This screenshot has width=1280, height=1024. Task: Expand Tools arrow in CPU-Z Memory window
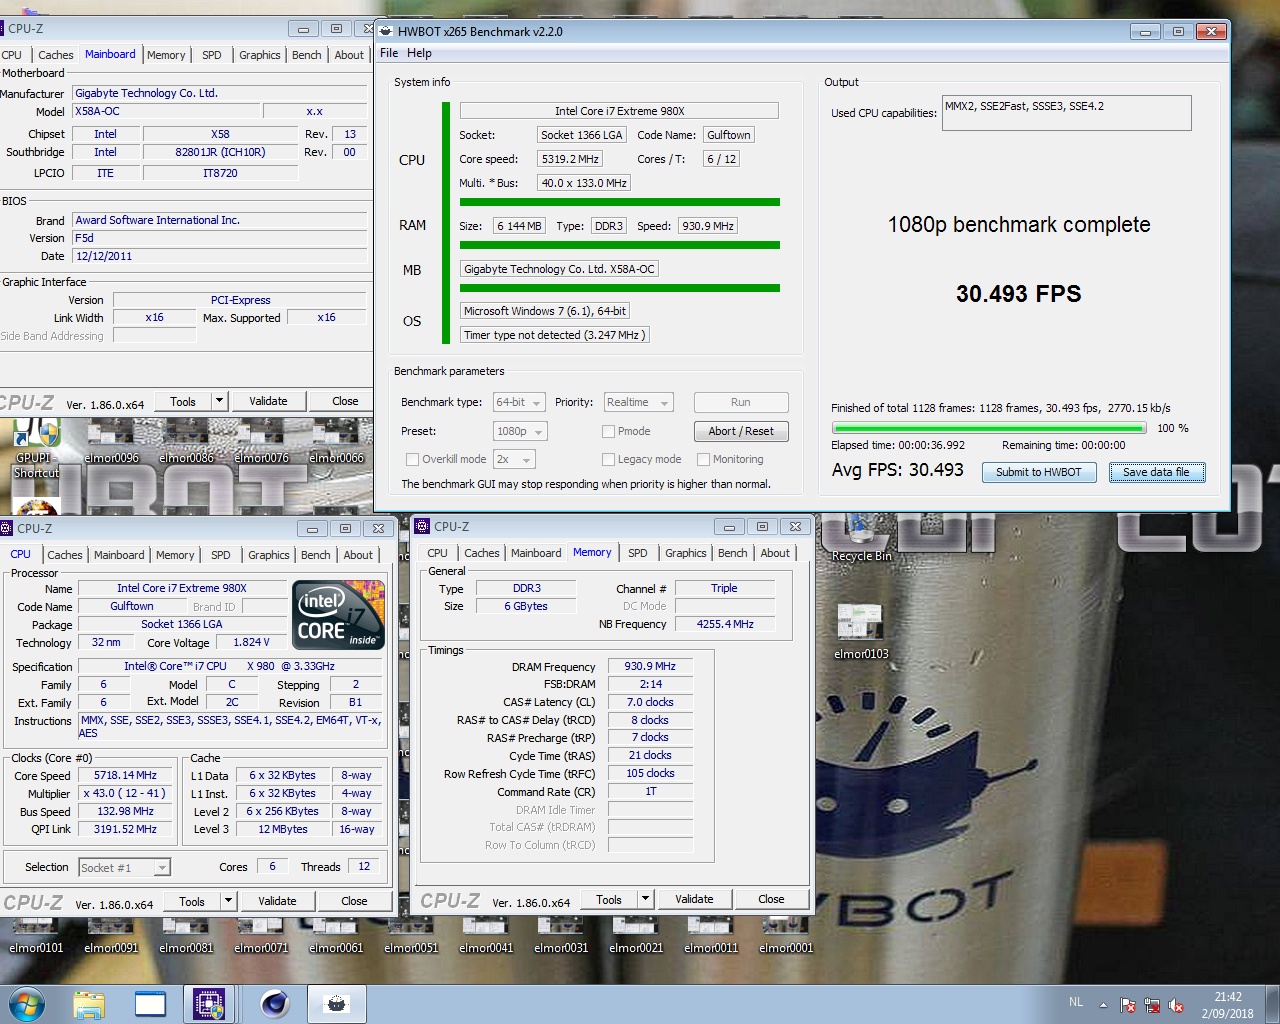(x=645, y=899)
